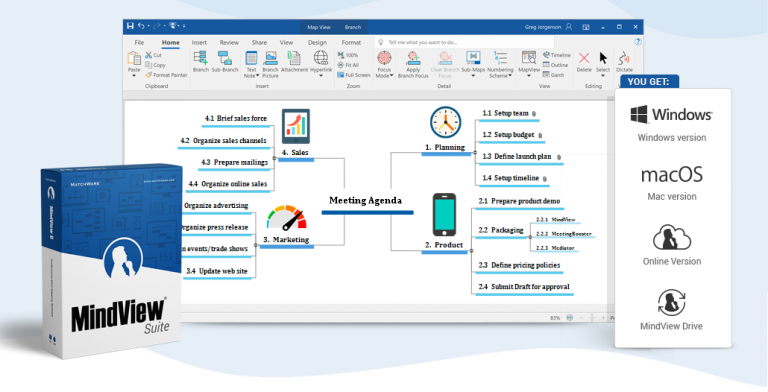Open the Text Note dropdown arrow
Image resolution: width=768 pixels, height=392 pixels.
click(x=258, y=76)
